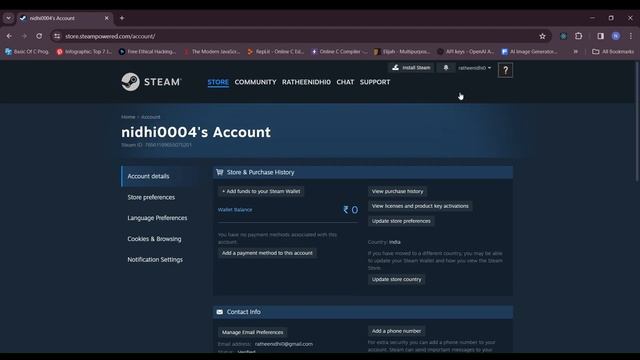
Task: Click the page vertical scrollbar
Action: pos(638,122)
